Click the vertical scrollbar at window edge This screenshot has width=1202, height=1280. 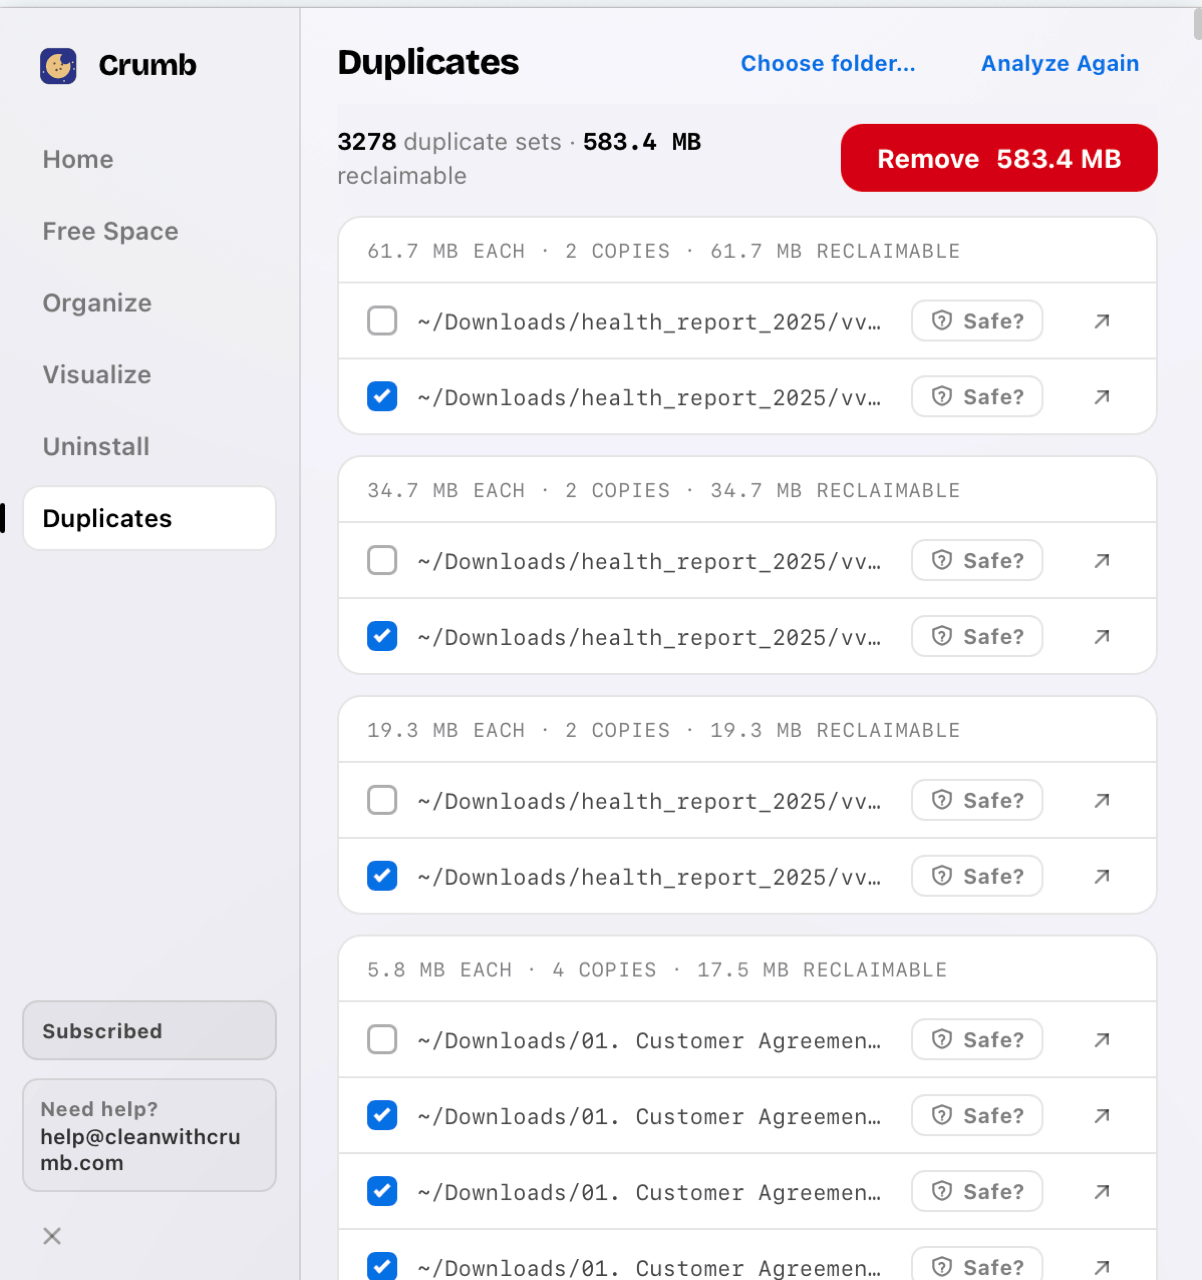tap(1197, 24)
